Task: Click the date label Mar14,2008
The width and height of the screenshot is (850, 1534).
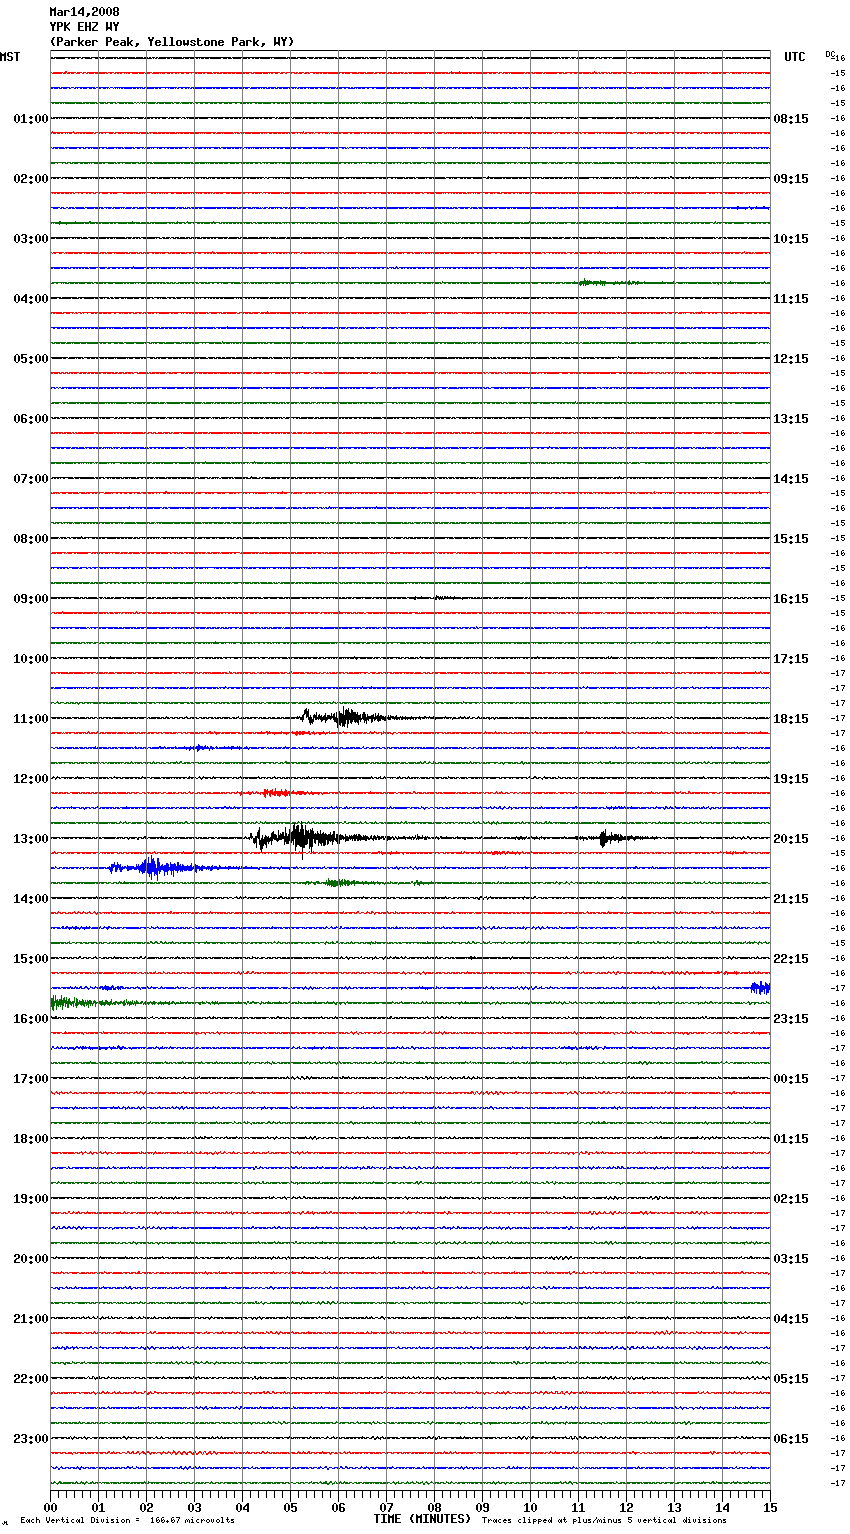Action: pyautogui.click(x=84, y=12)
